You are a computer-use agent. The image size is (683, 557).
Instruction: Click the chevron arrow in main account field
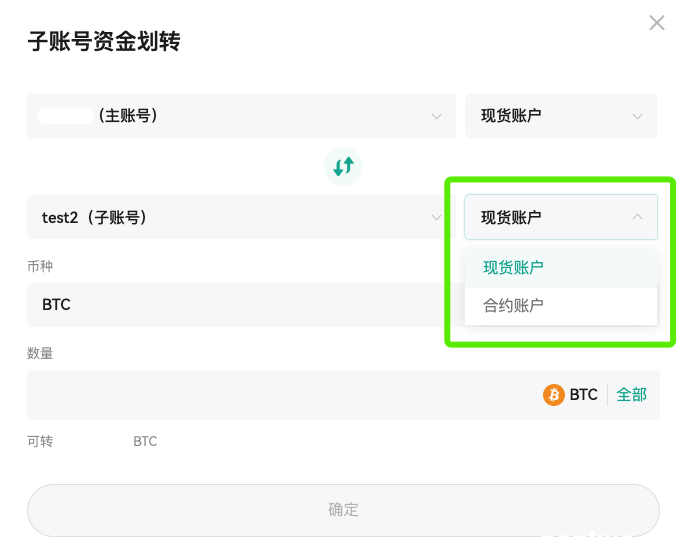436,116
